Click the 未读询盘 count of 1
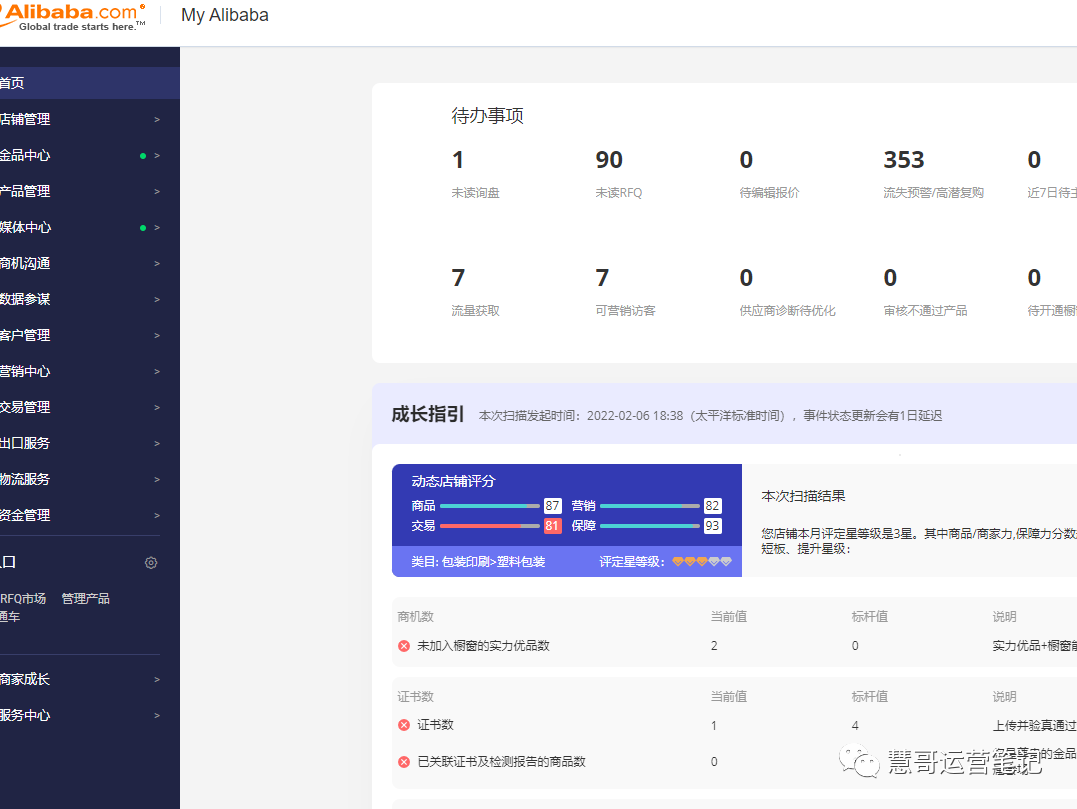 [458, 160]
